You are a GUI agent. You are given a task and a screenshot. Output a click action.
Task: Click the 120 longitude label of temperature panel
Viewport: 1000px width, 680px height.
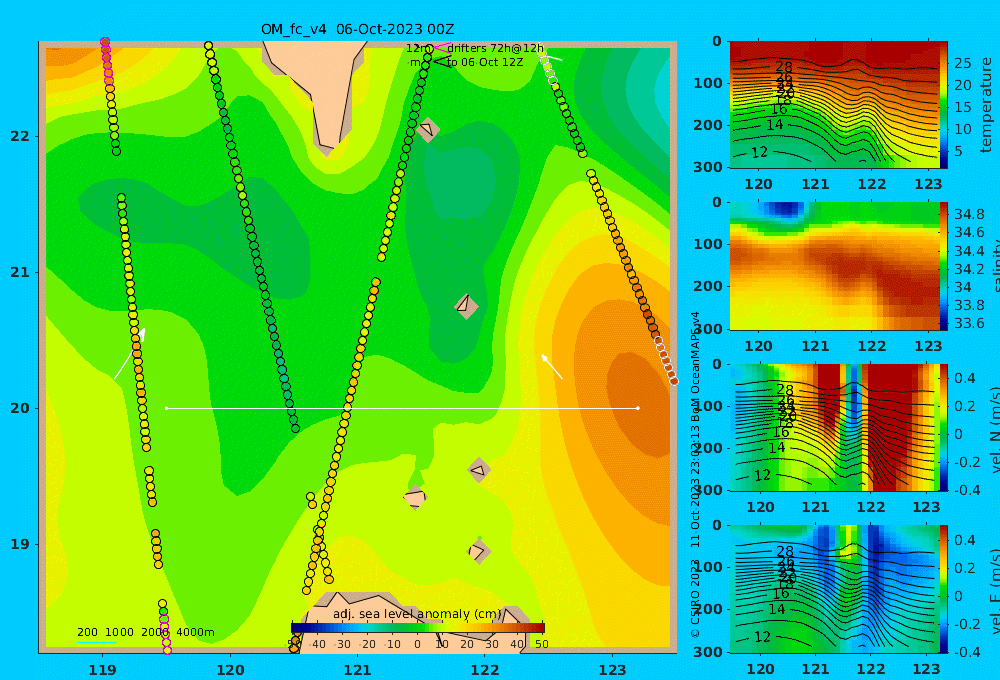click(758, 184)
